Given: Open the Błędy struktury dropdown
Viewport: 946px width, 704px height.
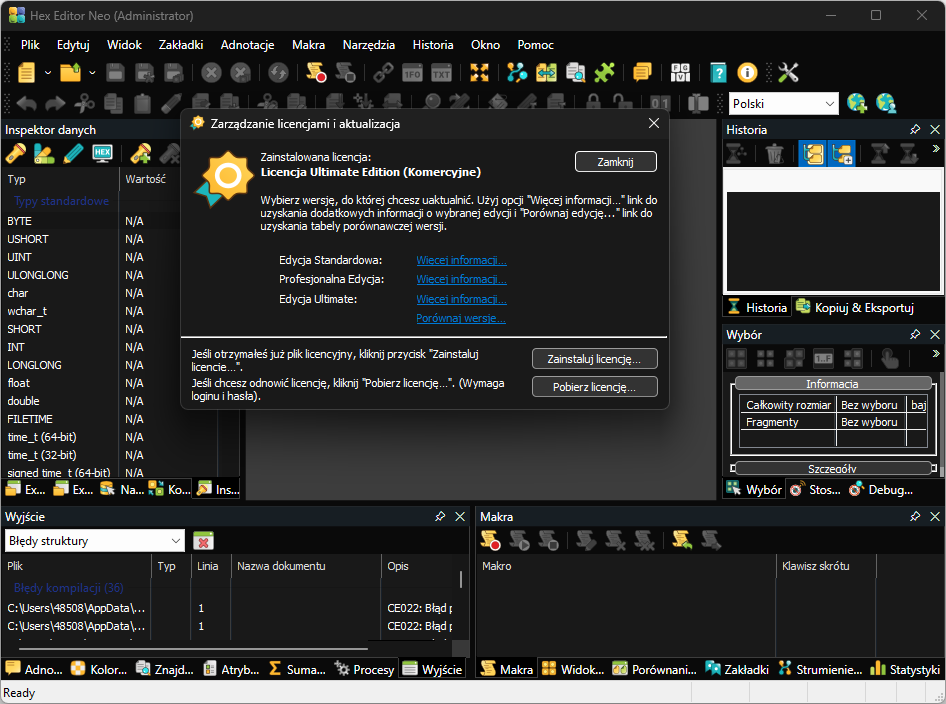Looking at the screenshot, I should click(94, 541).
